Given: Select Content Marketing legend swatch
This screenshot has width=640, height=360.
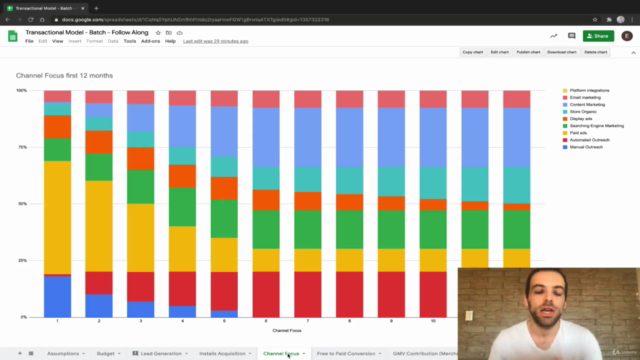Looking at the screenshot, I should tap(565, 105).
